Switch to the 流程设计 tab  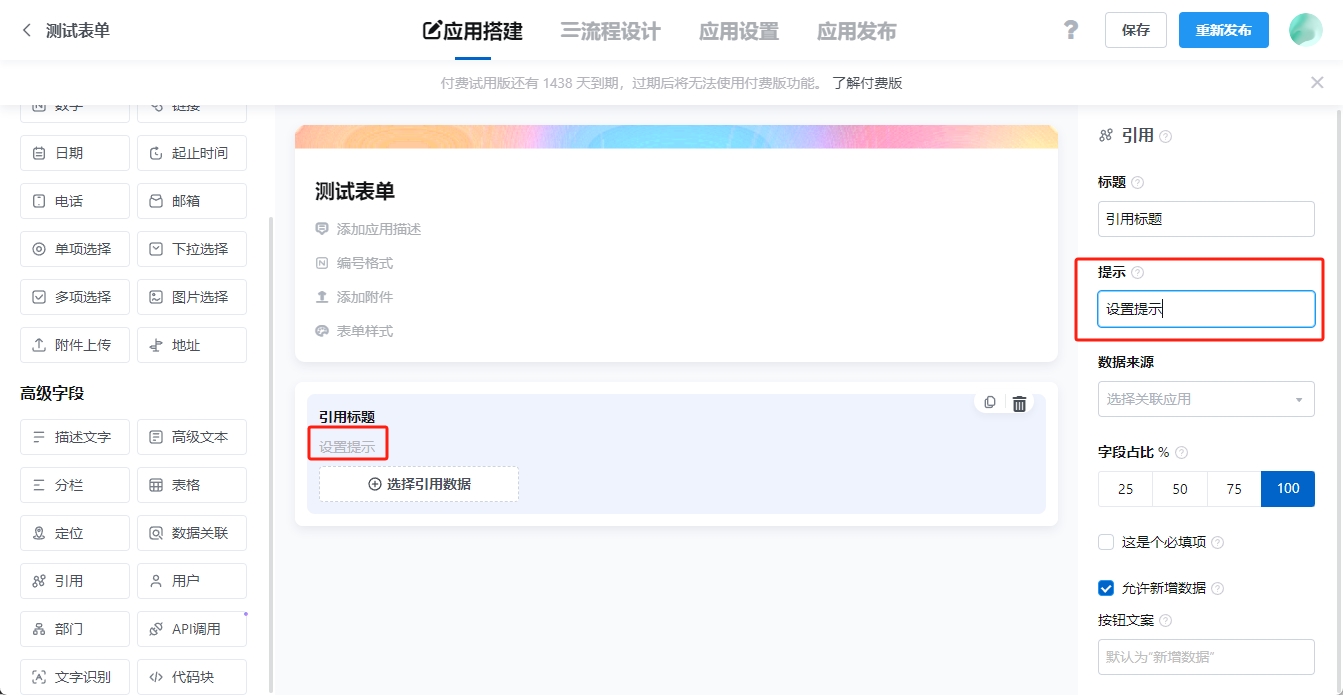(x=610, y=31)
